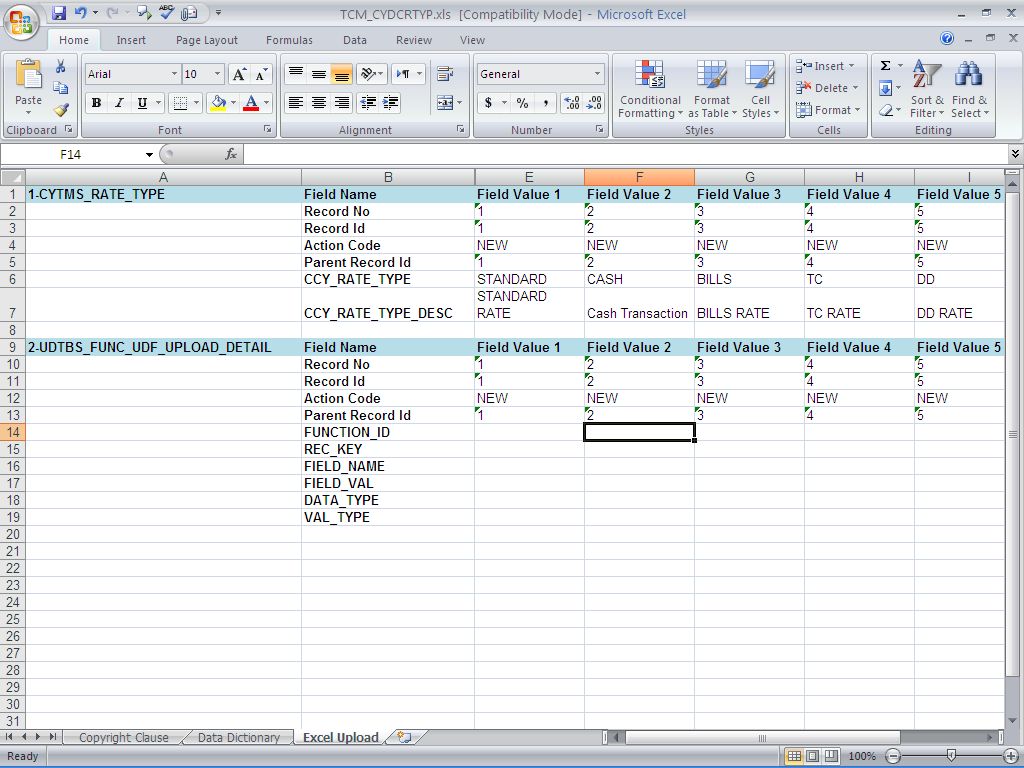This screenshot has height=768, width=1024.
Task: Increase decimal places
Action: click(x=571, y=103)
